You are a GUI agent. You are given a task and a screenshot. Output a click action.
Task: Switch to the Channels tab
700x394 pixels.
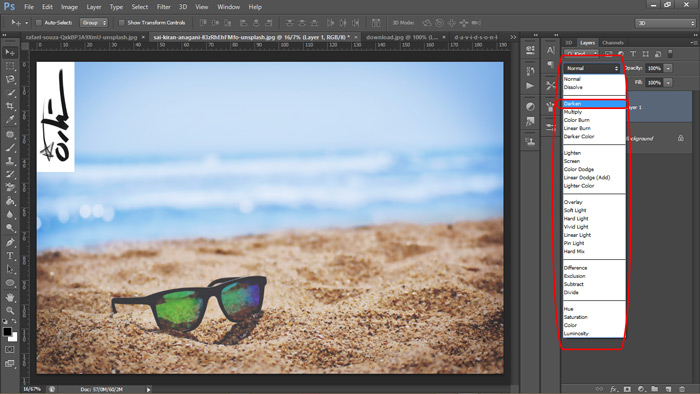(x=612, y=43)
